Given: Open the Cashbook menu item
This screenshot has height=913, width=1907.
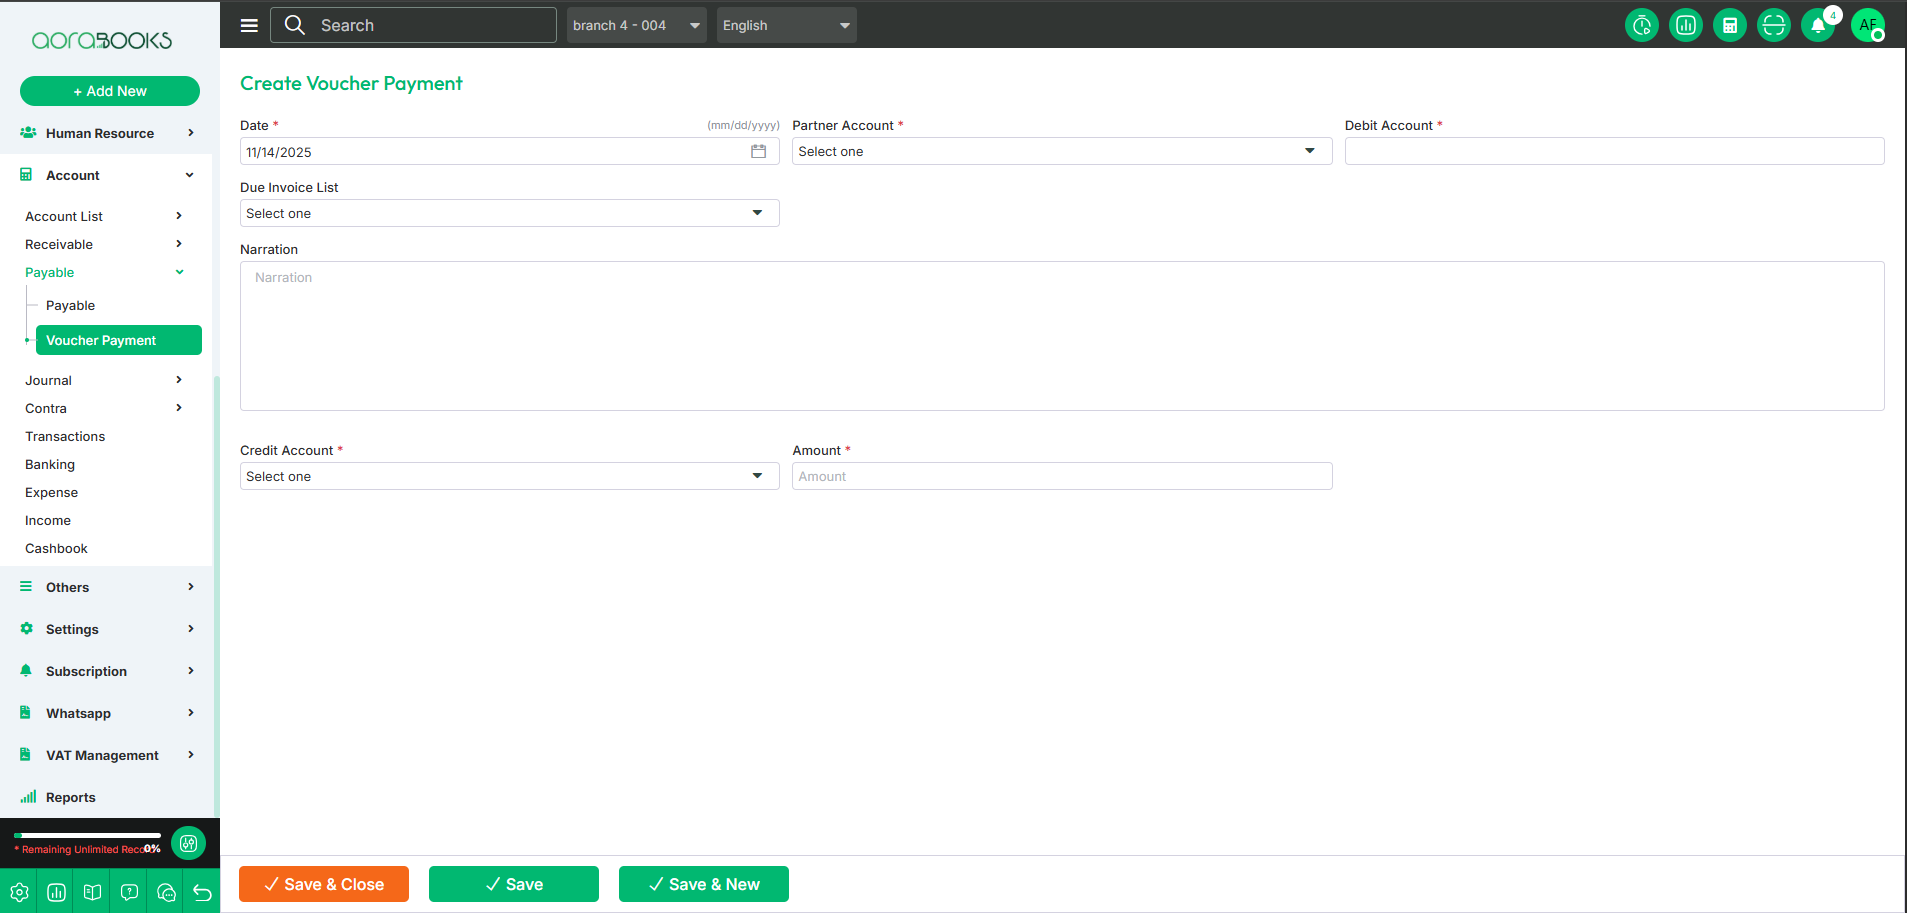Looking at the screenshot, I should tap(56, 548).
